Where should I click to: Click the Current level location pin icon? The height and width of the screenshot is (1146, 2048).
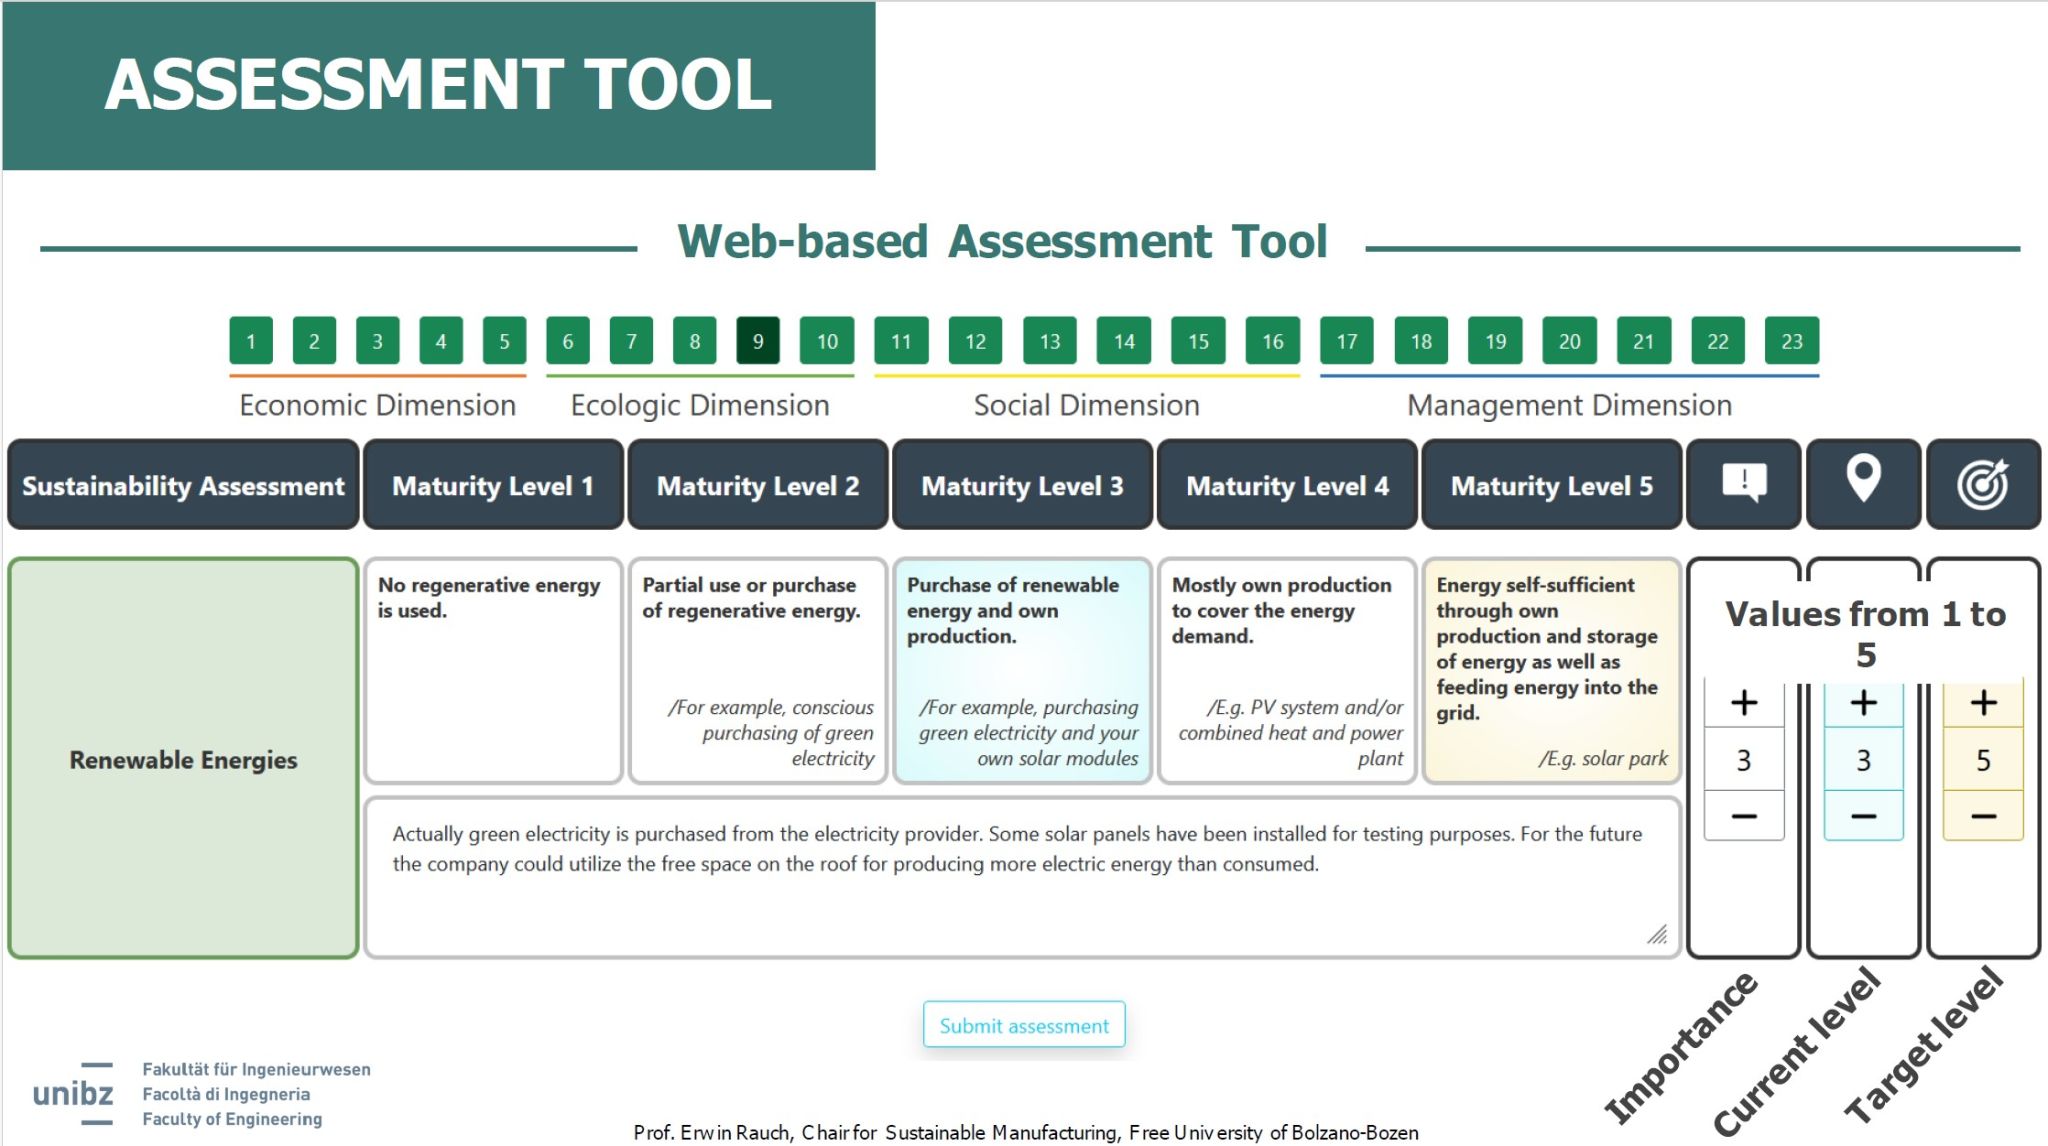[x=1863, y=484]
